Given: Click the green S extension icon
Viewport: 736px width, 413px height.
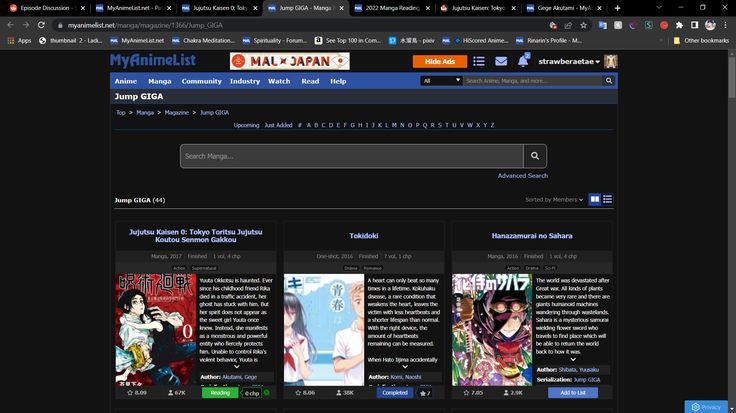Looking at the screenshot, I should pyautogui.click(x=648, y=25).
